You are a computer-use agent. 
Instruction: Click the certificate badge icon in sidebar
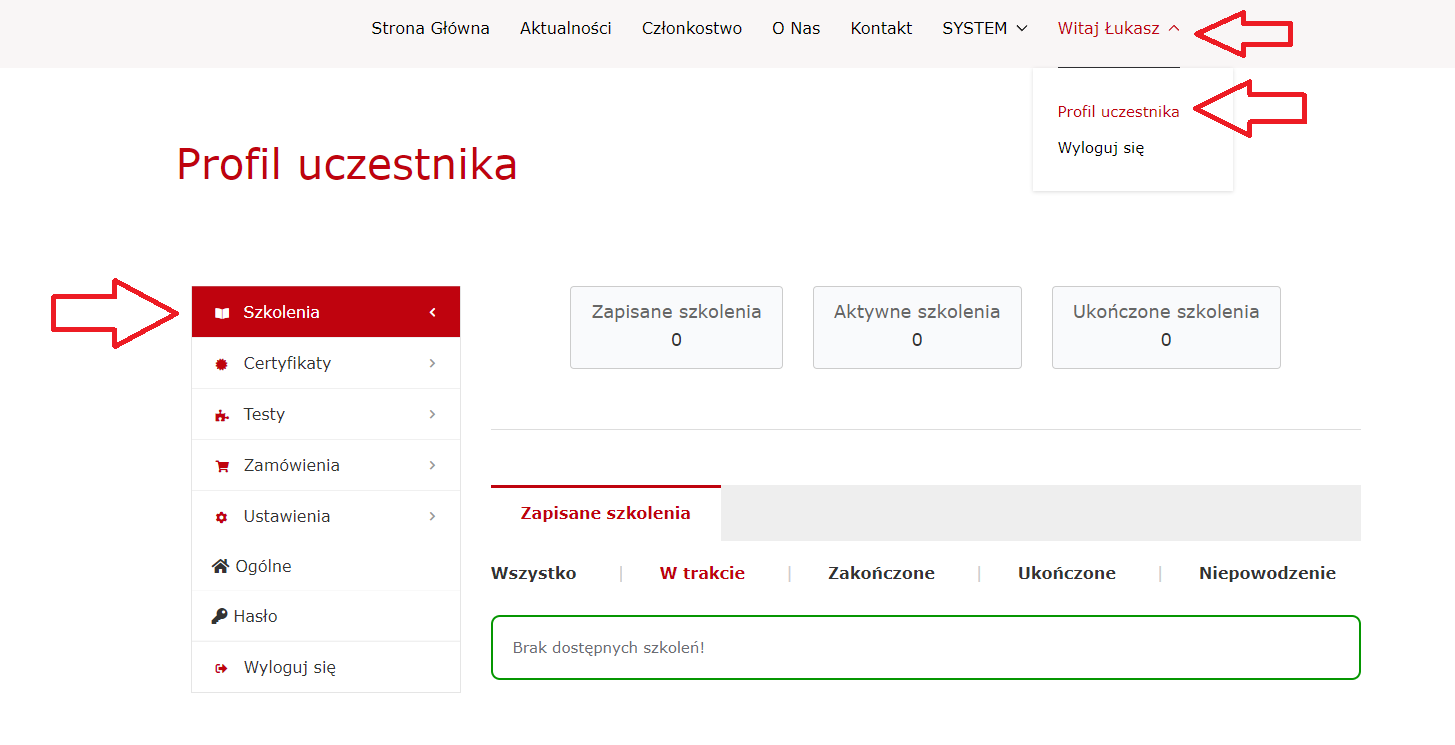222,364
